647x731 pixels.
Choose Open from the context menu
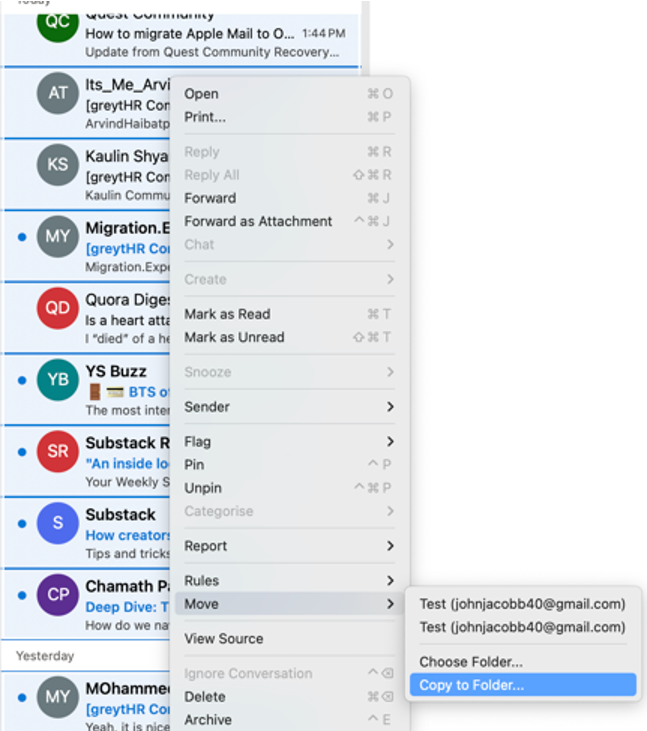click(x=289, y=94)
